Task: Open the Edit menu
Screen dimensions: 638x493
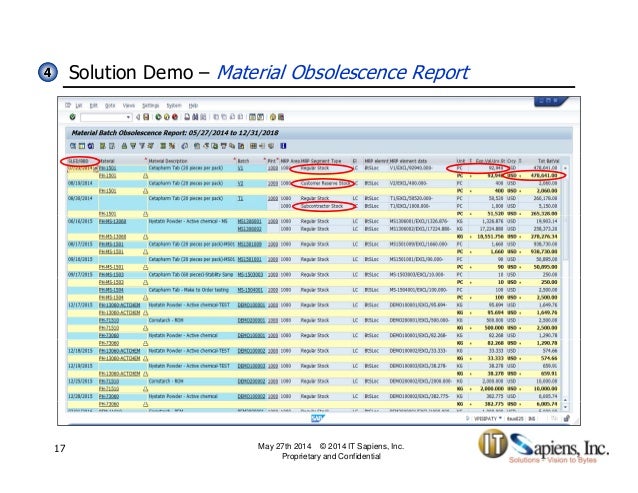Action: [x=94, y=105]
